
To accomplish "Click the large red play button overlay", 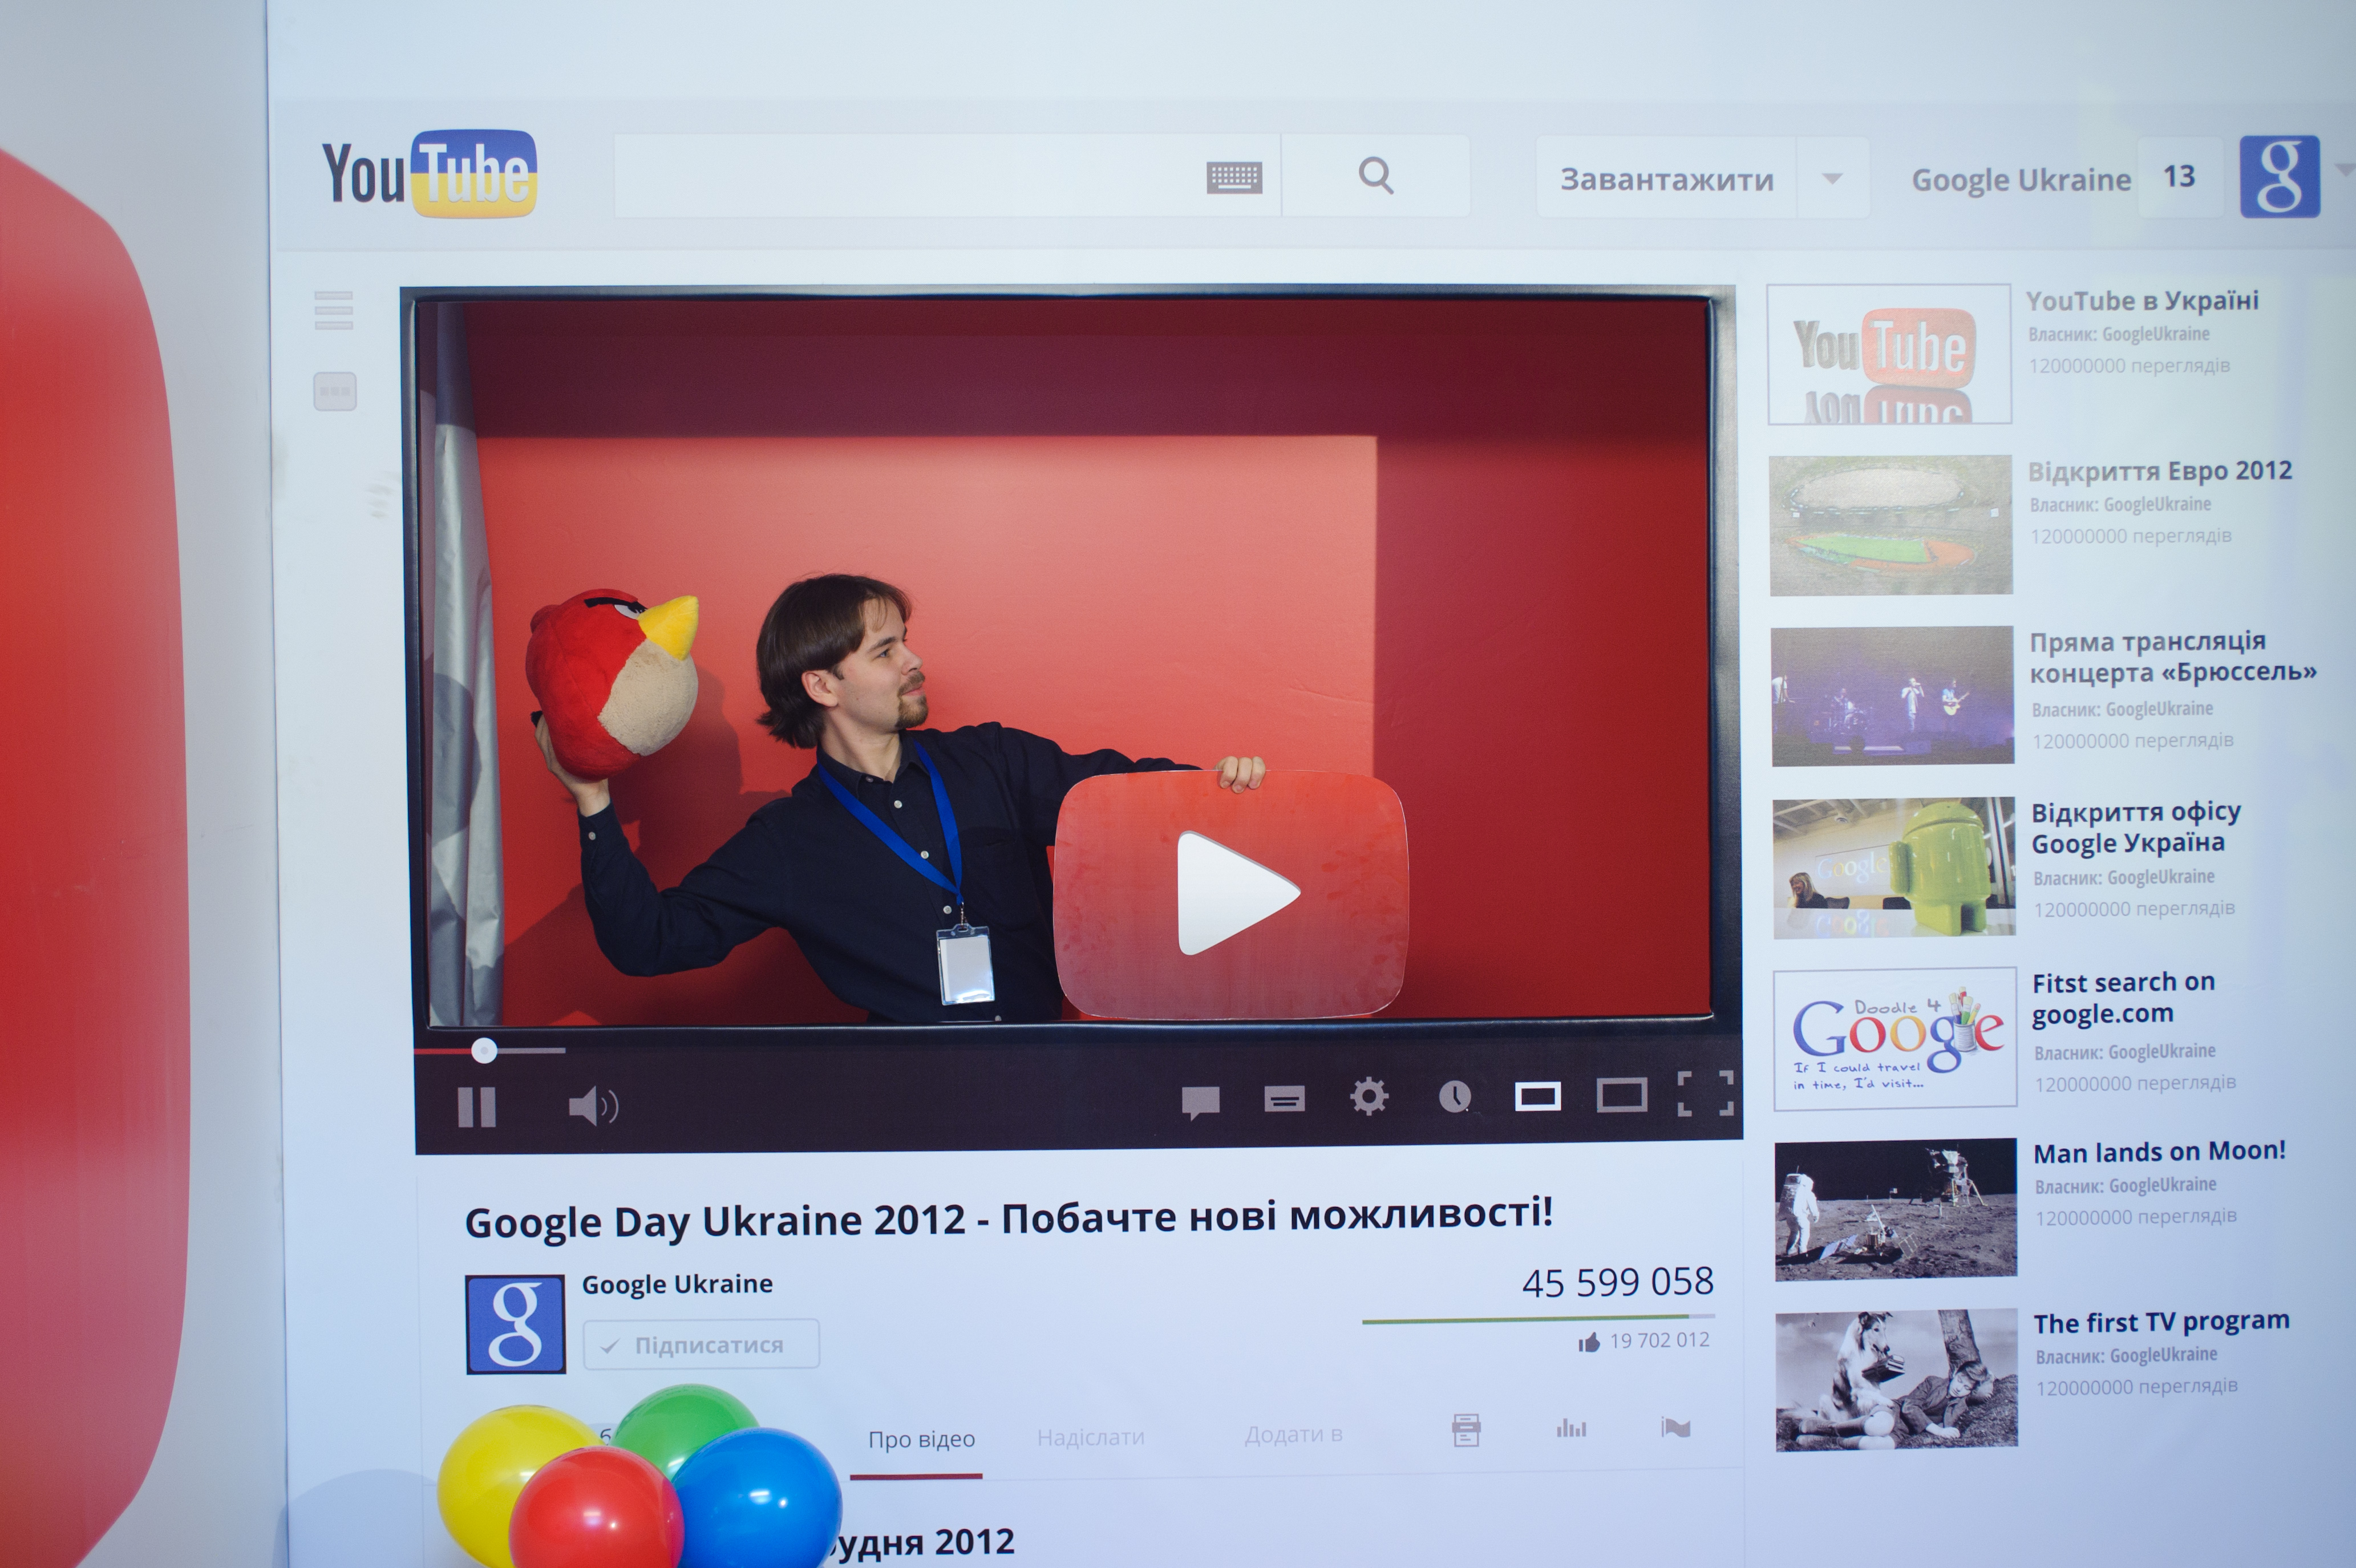I will tap(1231, 894).
